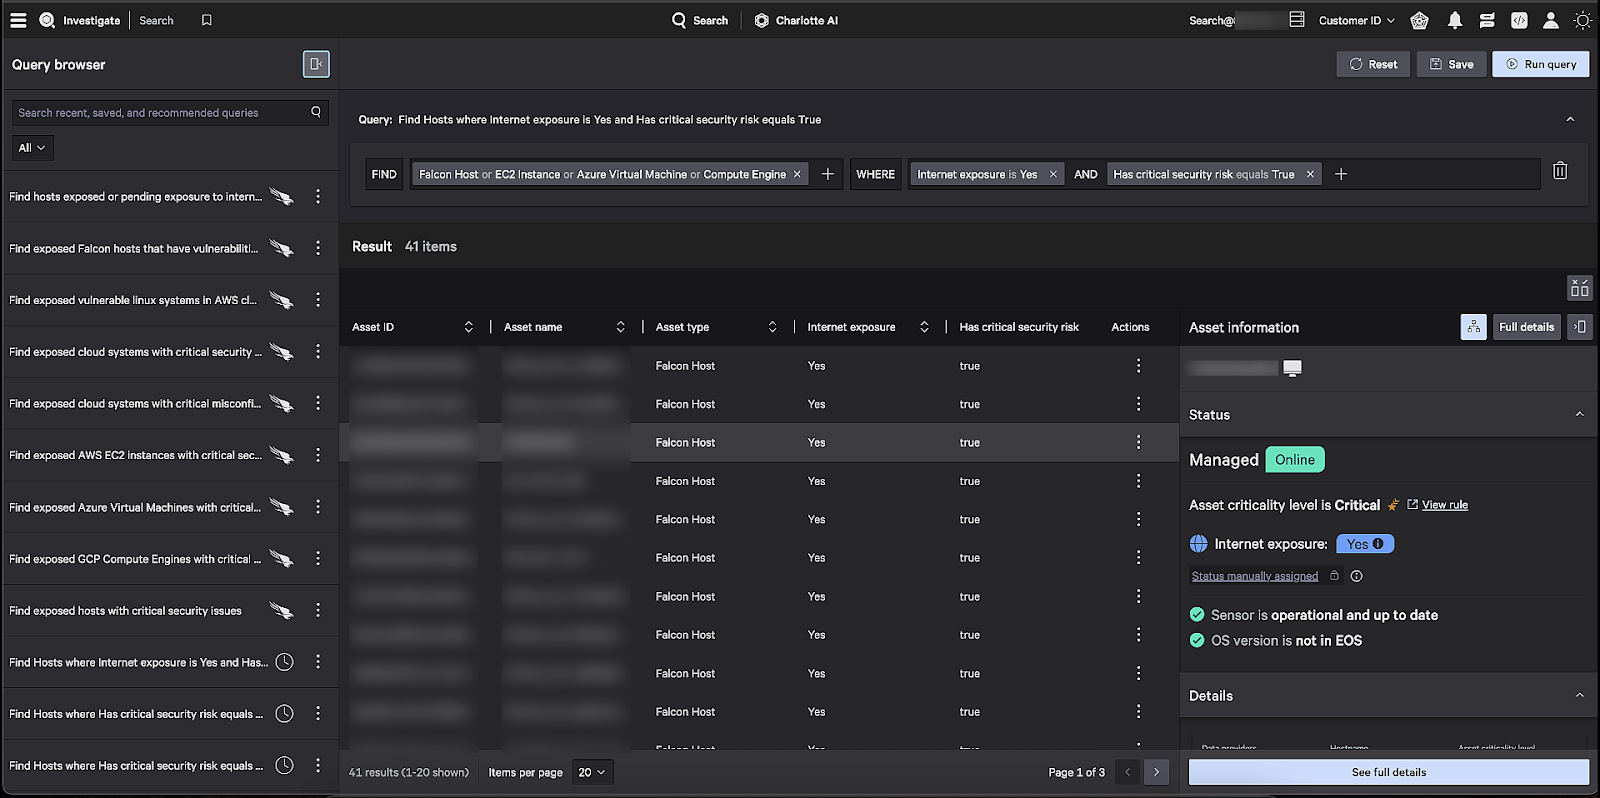Screen dimensions: 1600x798
Task: Click info icon beside Status manually assigned
Action: pyautogui.click(x=1356, y=576)
